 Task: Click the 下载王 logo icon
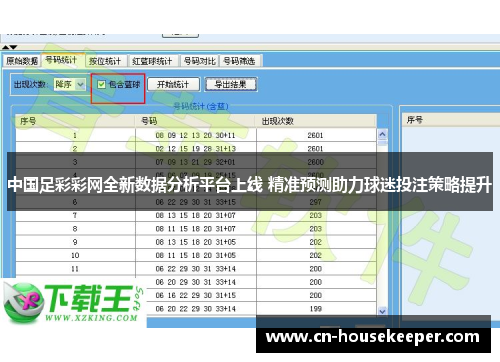point(23,303)
